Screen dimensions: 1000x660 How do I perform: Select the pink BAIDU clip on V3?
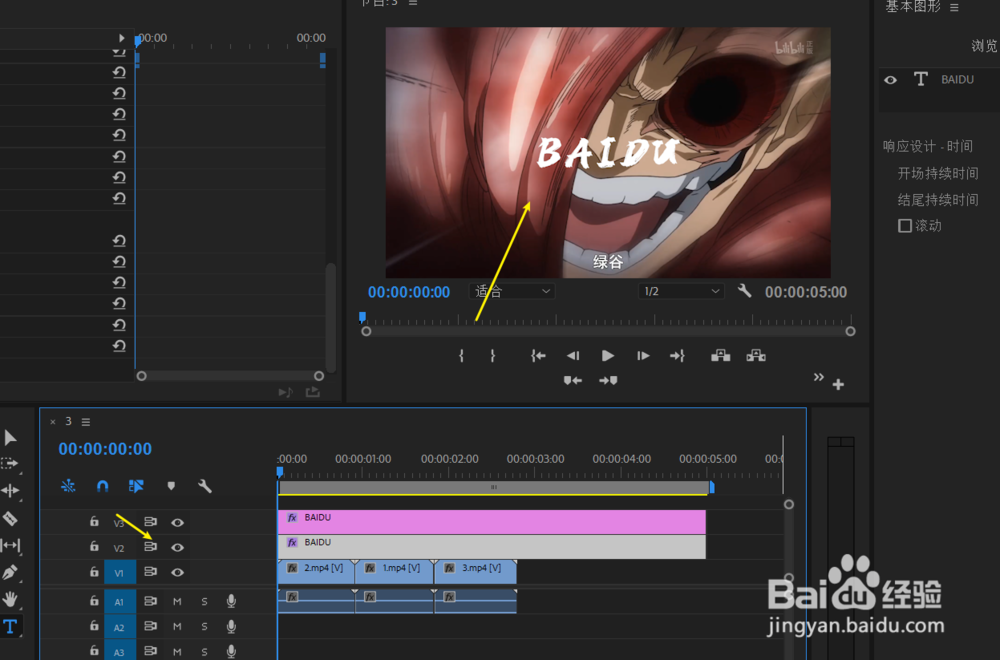tap(492, 522)
